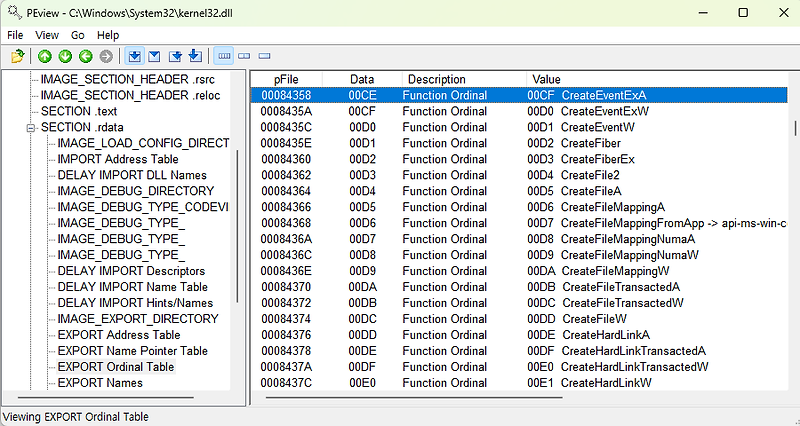Image resolution: width=800 pixels, height=426 pixels.
Task: Select IMAGE_DEBUG_DIRECTORY tree item
Action: (x=136, y=191)
